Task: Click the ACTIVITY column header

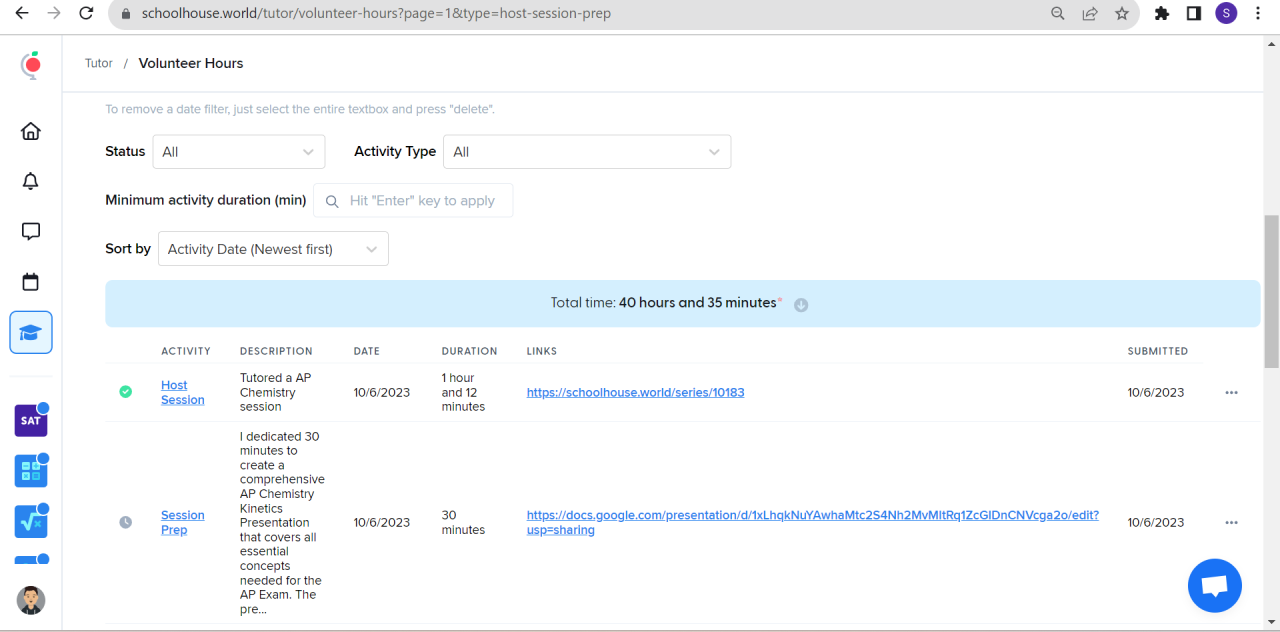Action: pyautogui.click(x=186, y=351)
